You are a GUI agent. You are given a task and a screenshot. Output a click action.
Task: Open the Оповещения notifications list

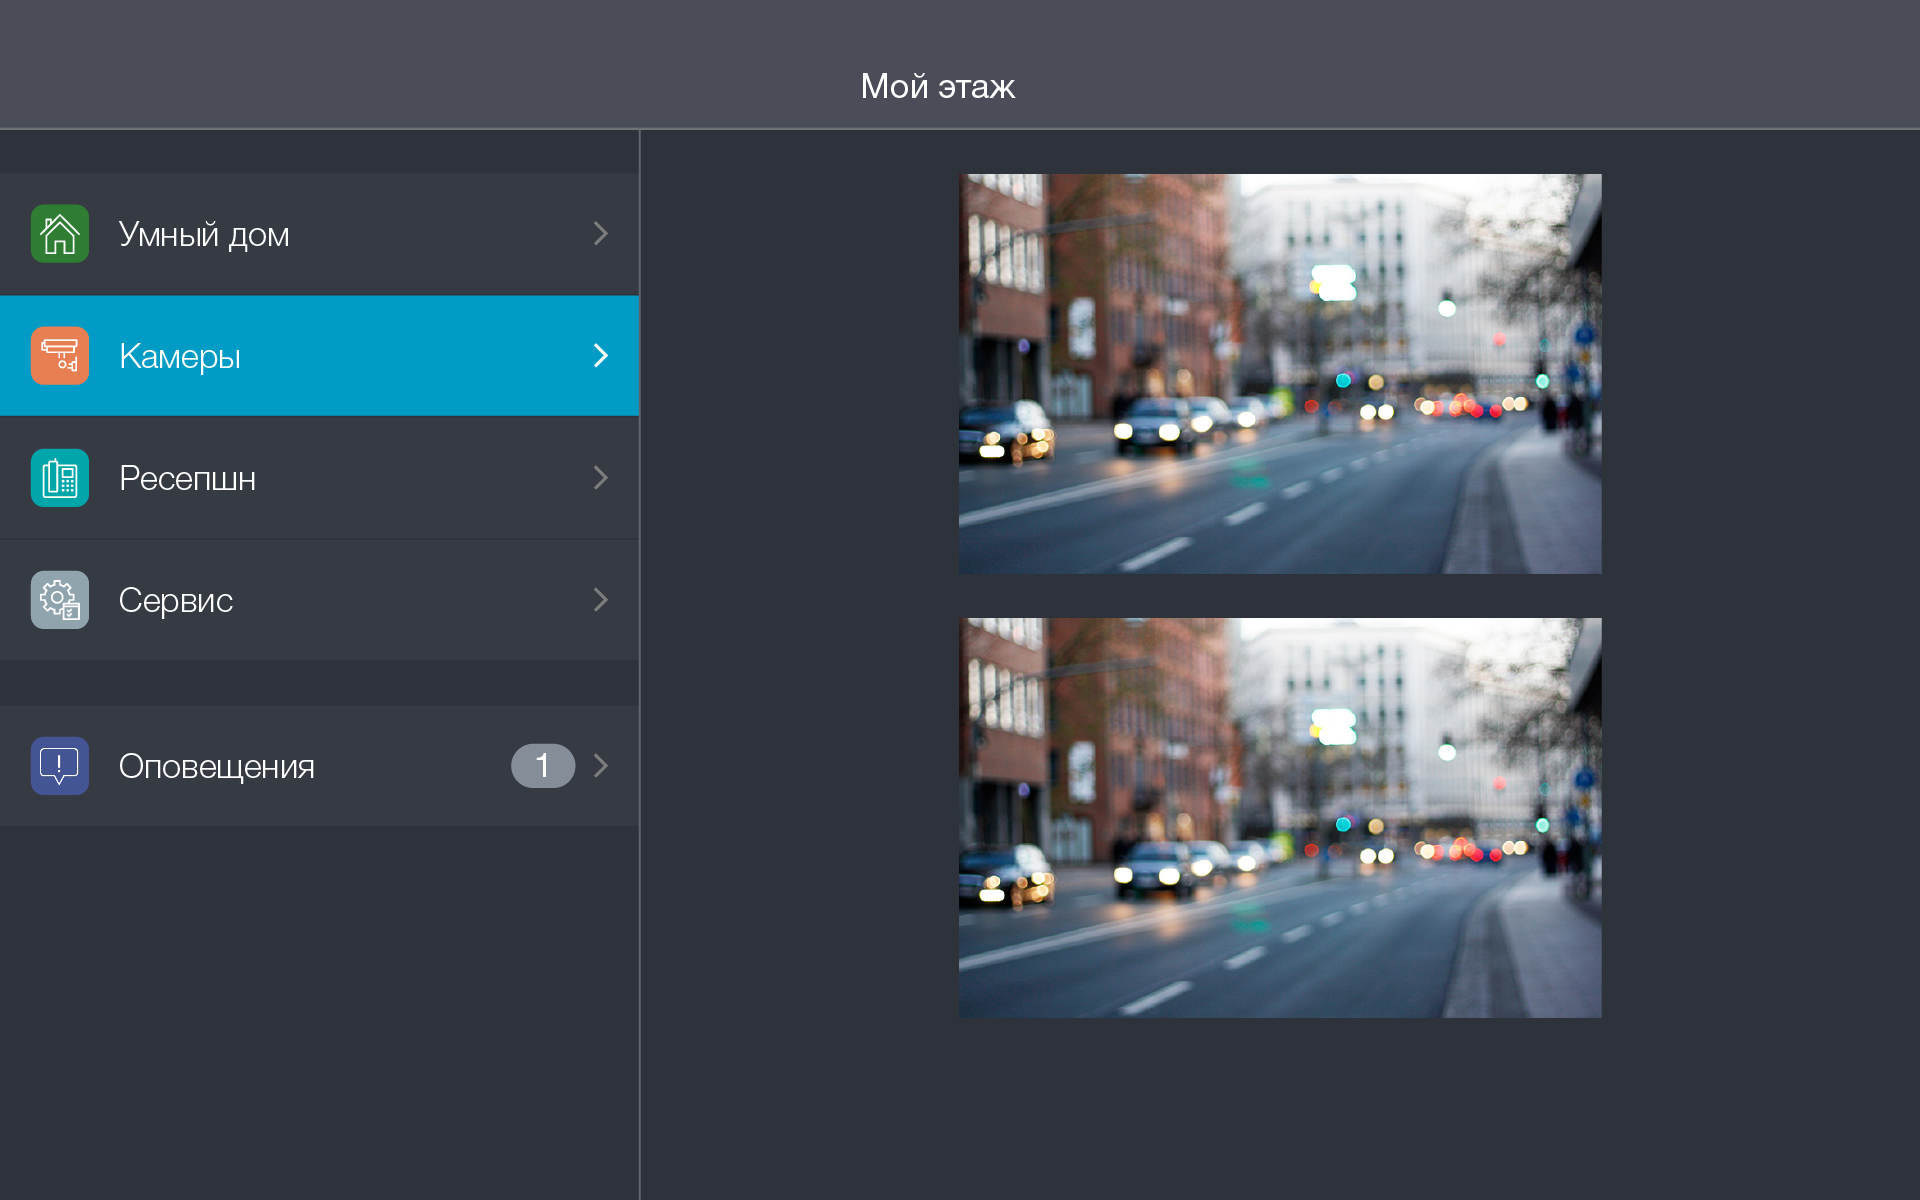point(216,766)
